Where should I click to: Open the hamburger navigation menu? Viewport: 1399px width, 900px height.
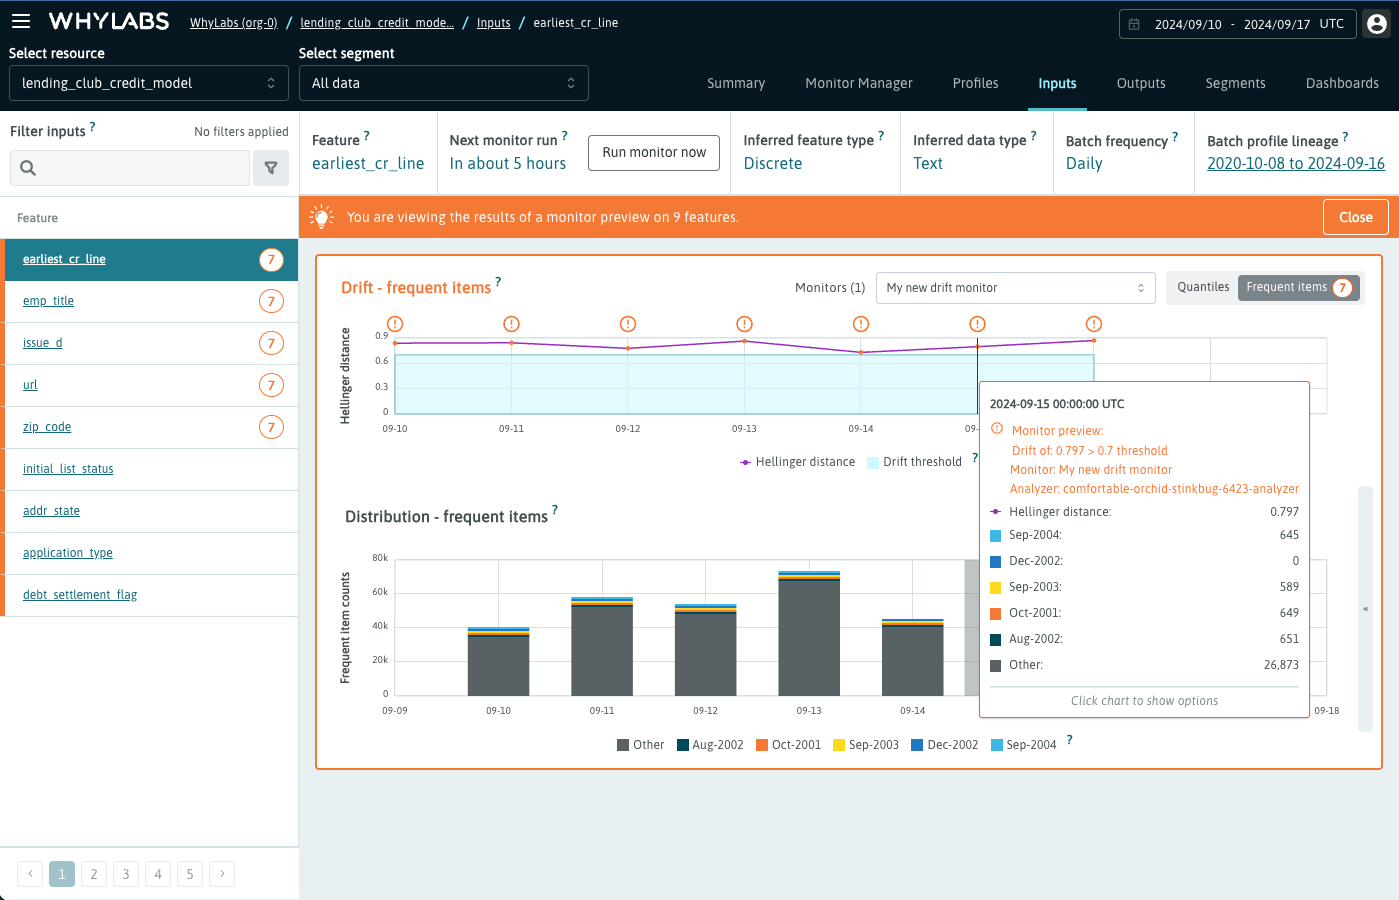(21, 21)
